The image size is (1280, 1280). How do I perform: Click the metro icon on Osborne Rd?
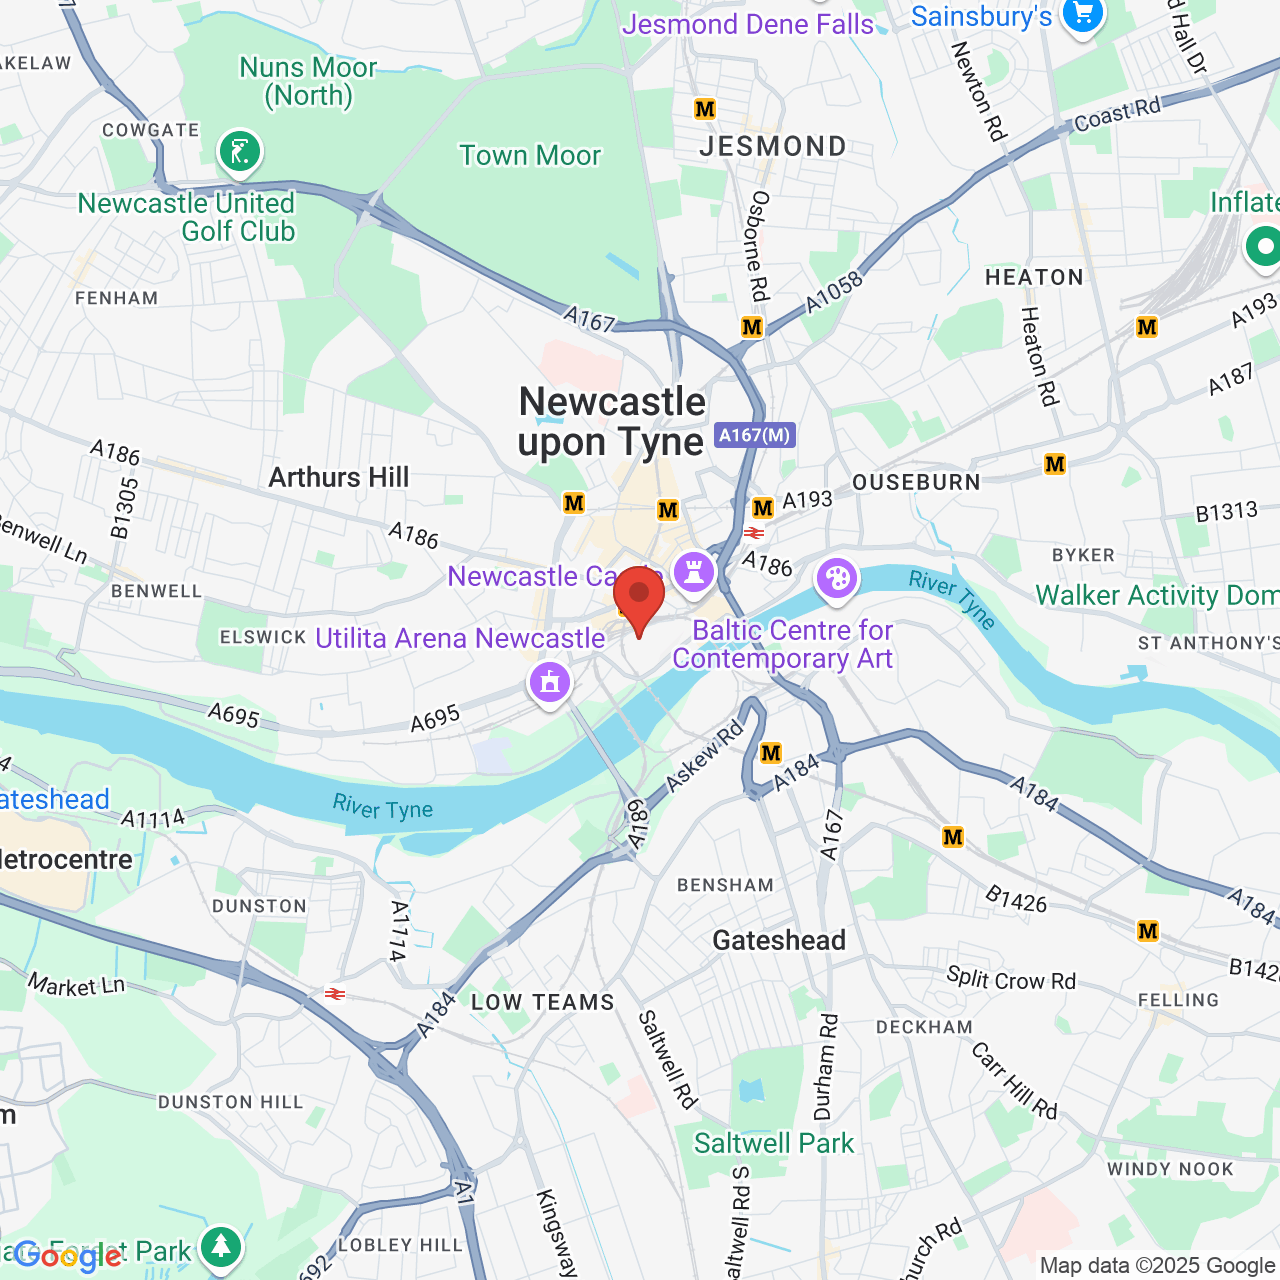coord(752,327)
